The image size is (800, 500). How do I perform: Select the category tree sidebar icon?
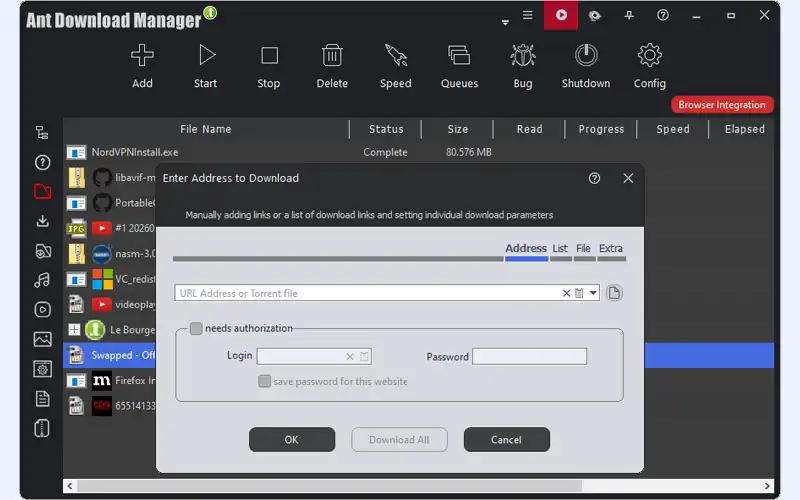(42, 133)
